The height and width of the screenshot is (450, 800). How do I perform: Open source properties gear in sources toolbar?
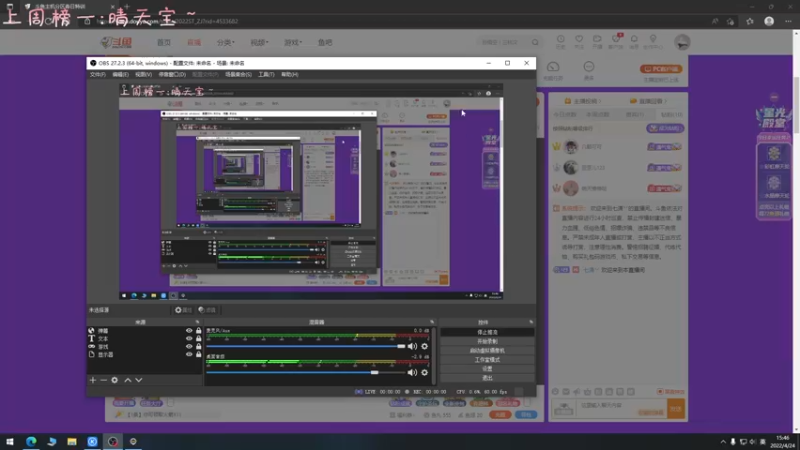click(x=115, y=380)
